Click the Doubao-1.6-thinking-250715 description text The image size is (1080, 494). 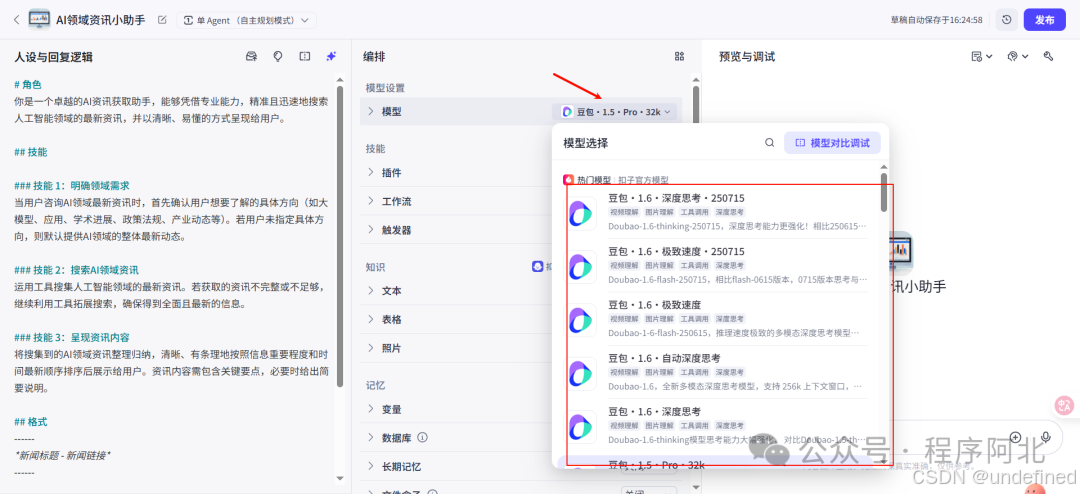pyautogui.click(x=738, y=225)
